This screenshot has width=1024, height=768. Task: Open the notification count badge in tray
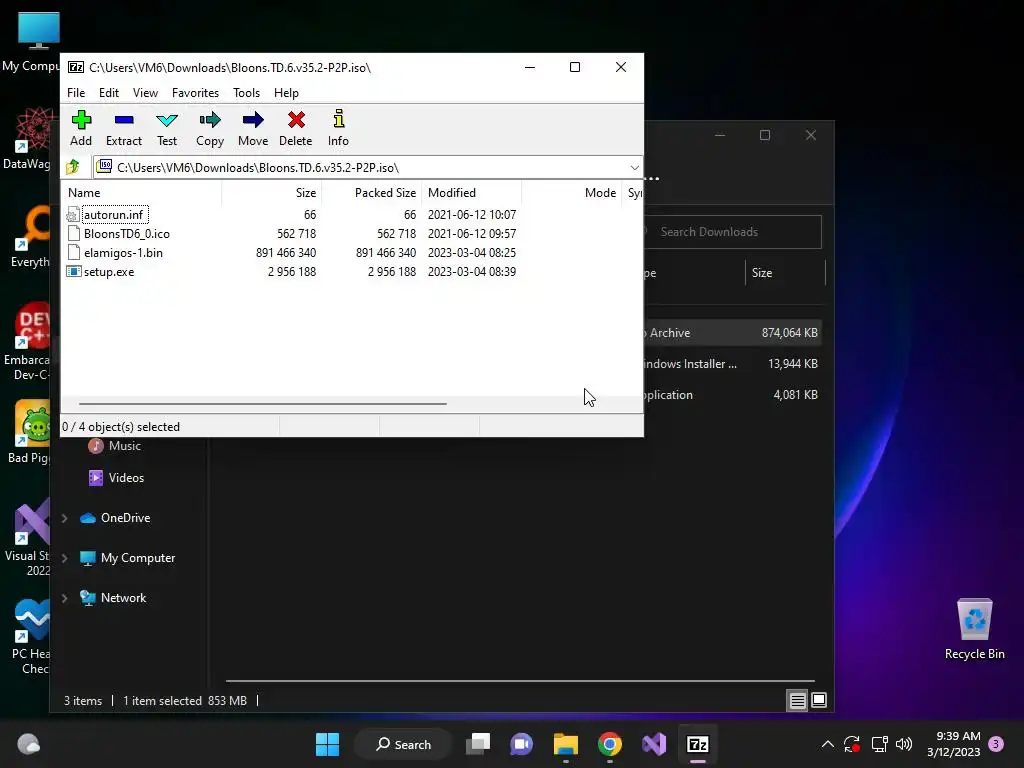click(996, 744)
